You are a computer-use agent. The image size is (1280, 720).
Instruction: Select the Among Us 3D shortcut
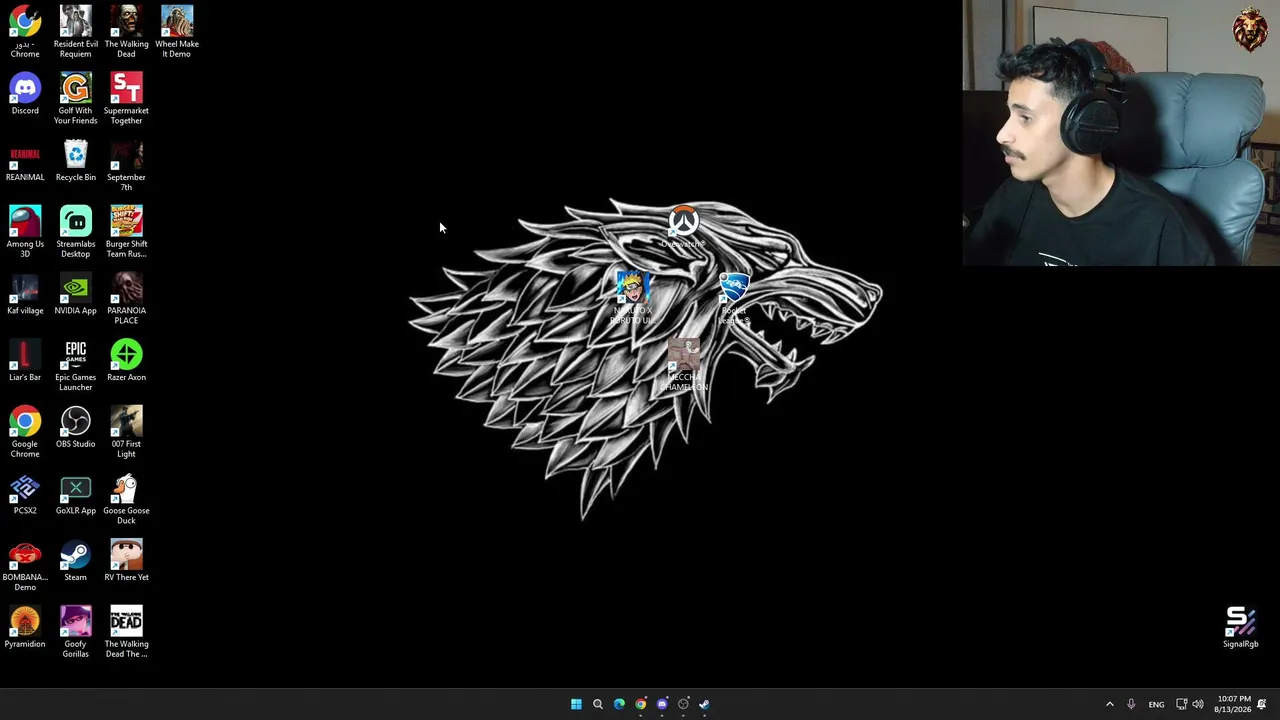pyautogui.click(x=25, y=231)
